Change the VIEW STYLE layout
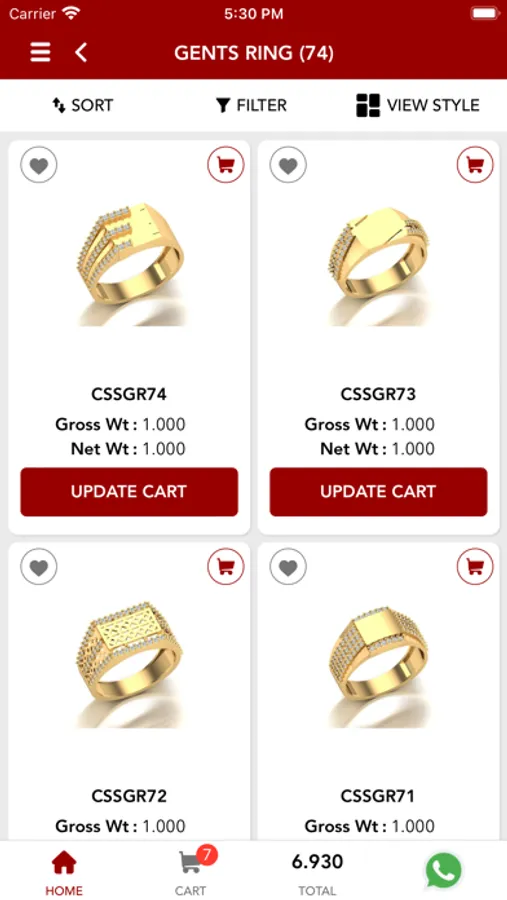The image size is (507, 900). click(417, 105)
